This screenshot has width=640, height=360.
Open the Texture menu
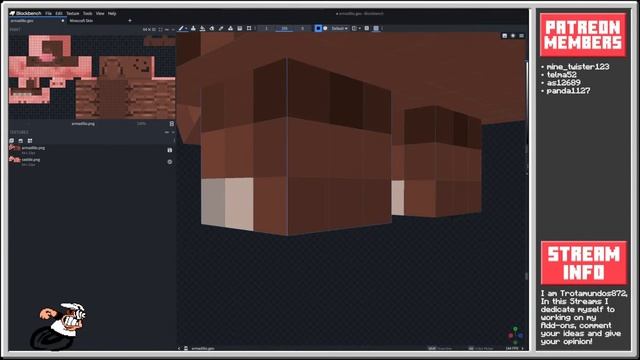tap(73, 13)
